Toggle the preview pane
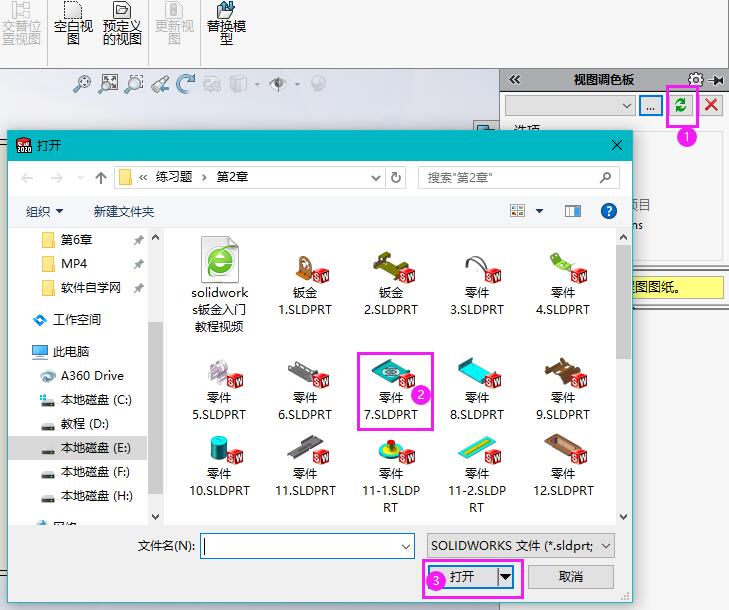This screenshot has height=610, width=729. (x=573, y=212)
